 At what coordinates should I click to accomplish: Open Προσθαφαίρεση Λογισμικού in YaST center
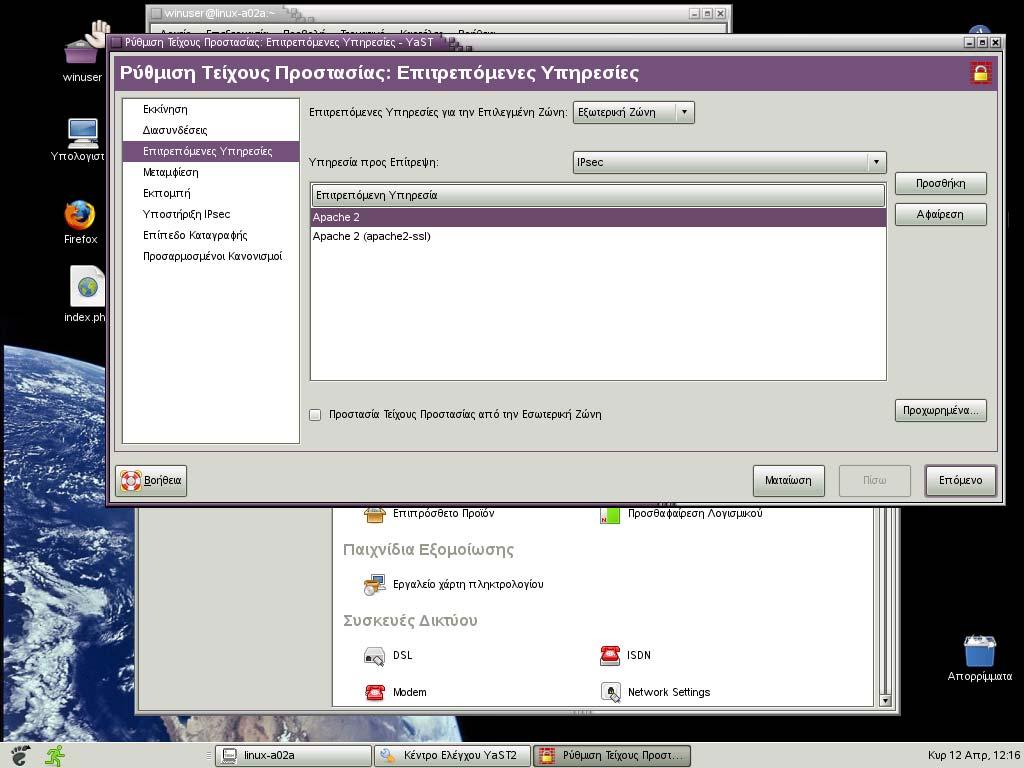pyautogui.click(x=680, y=514)
